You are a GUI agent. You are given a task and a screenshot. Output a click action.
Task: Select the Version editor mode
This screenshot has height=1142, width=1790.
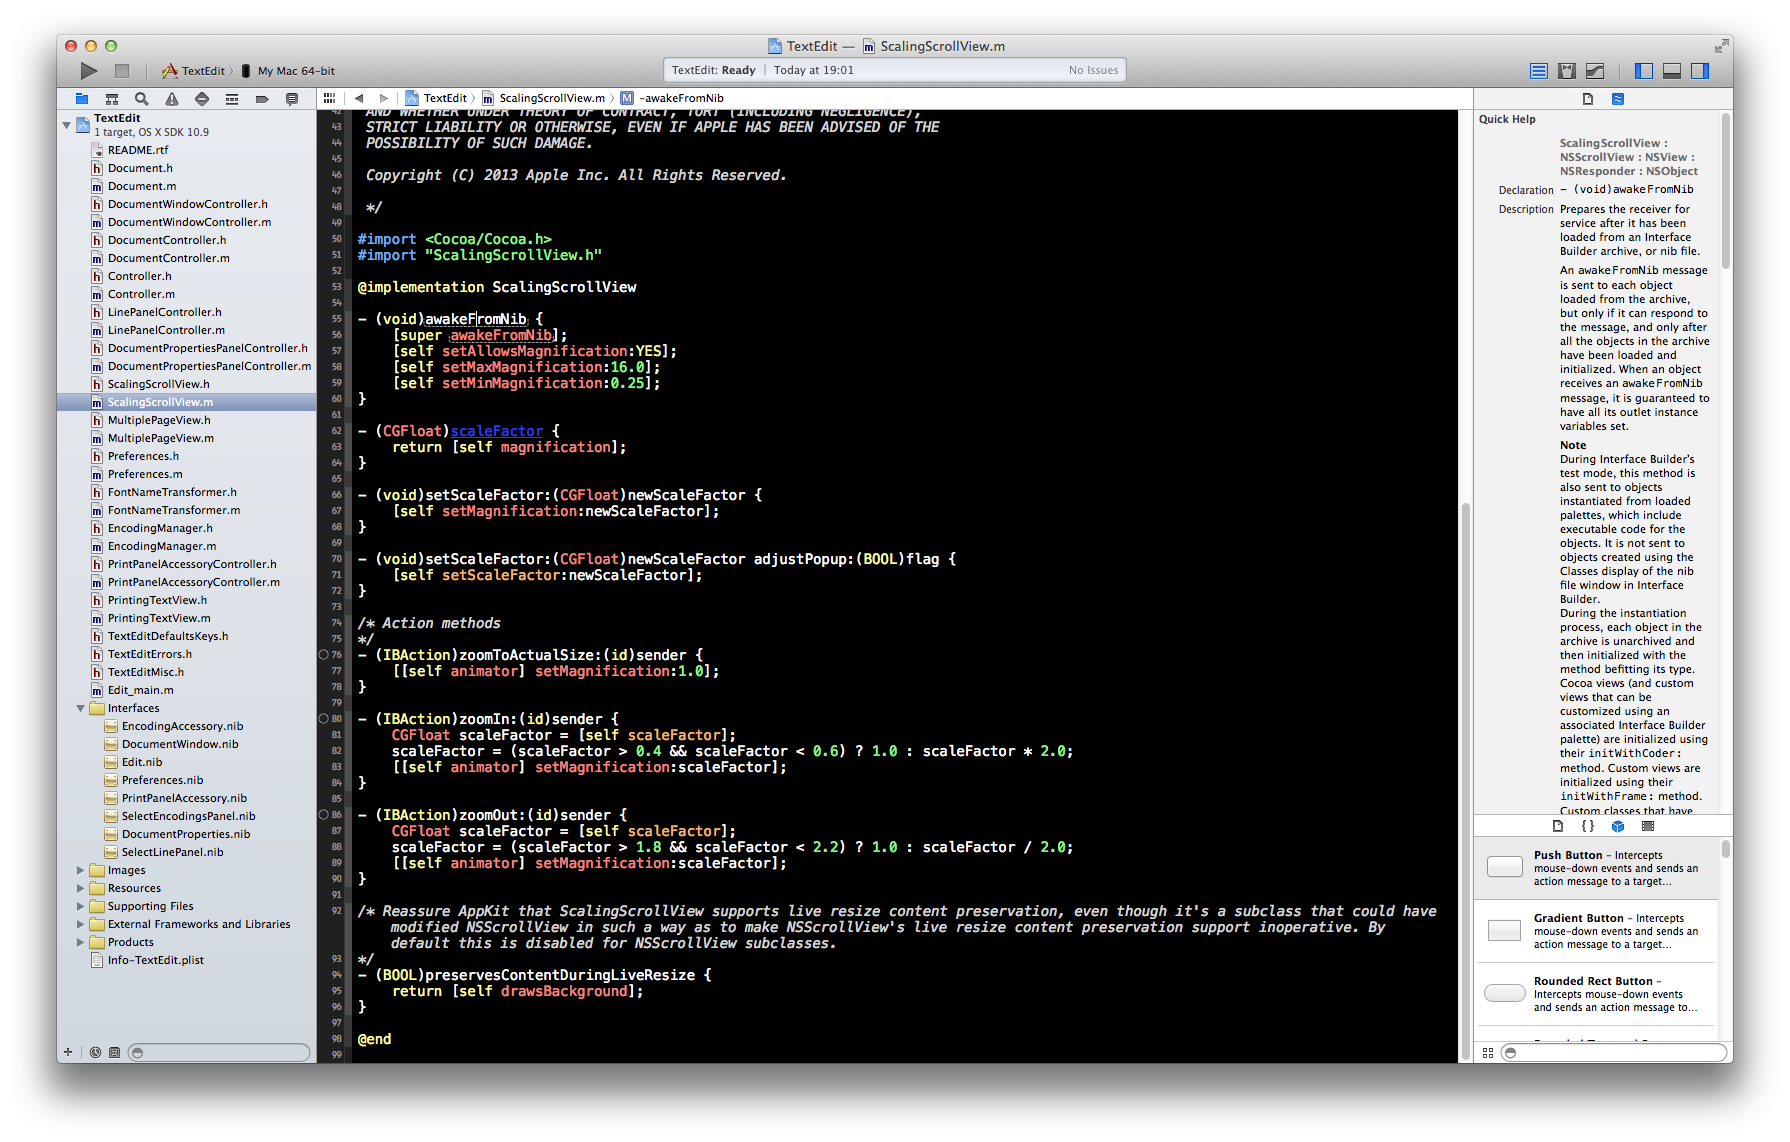(x=1595, y=71)
